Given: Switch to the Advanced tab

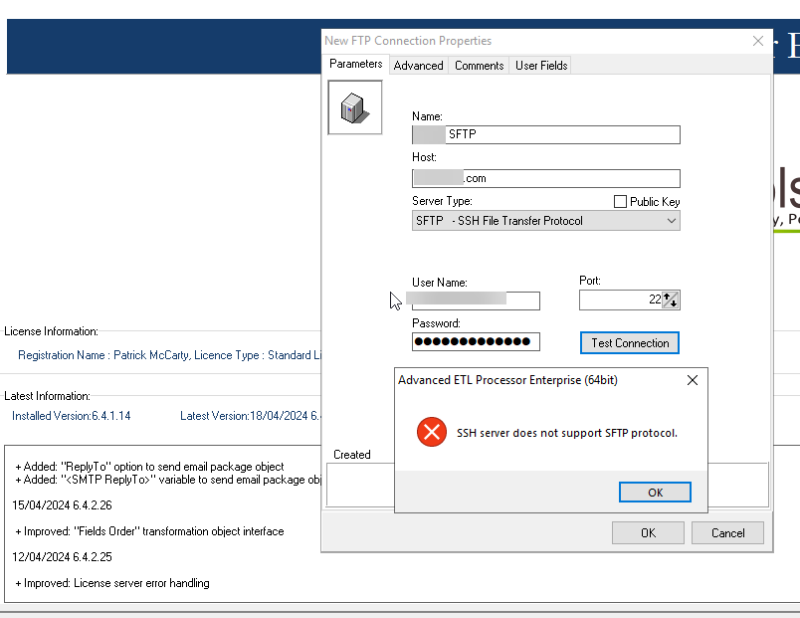Looking at the screenshot, I should point(418,66).
